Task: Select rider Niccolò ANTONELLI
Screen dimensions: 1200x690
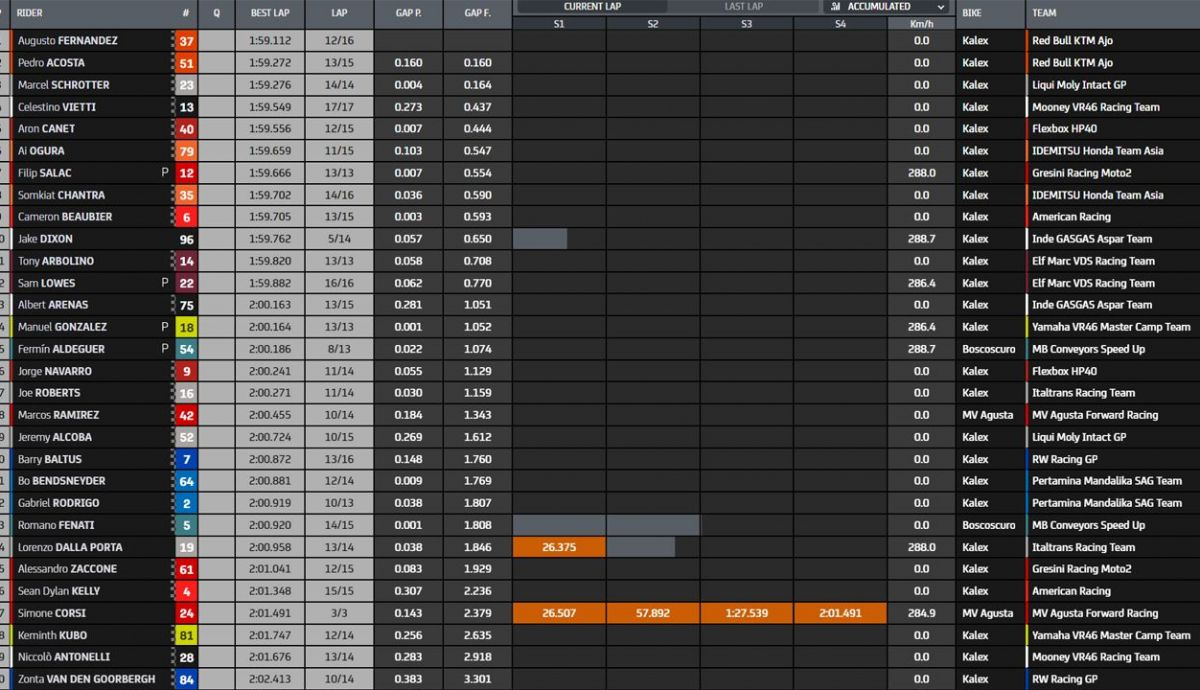Action: 64,657
